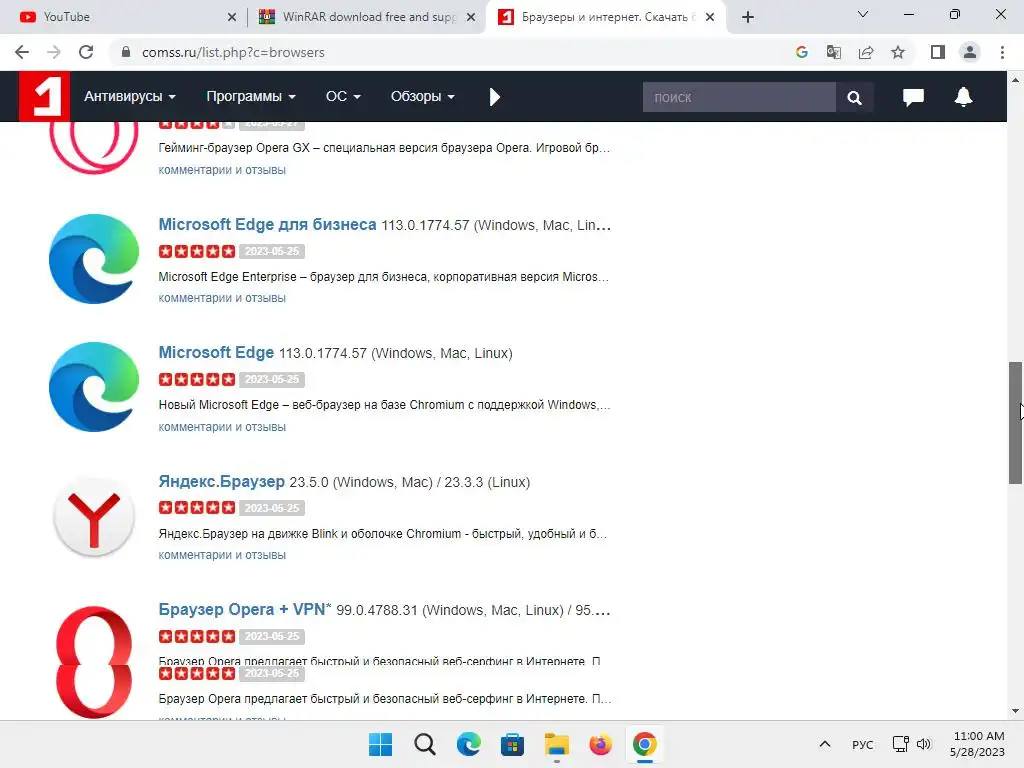Open the Chrome three-dot menu
This screenshot has height=768, width=1024.
coord(1002,52)
